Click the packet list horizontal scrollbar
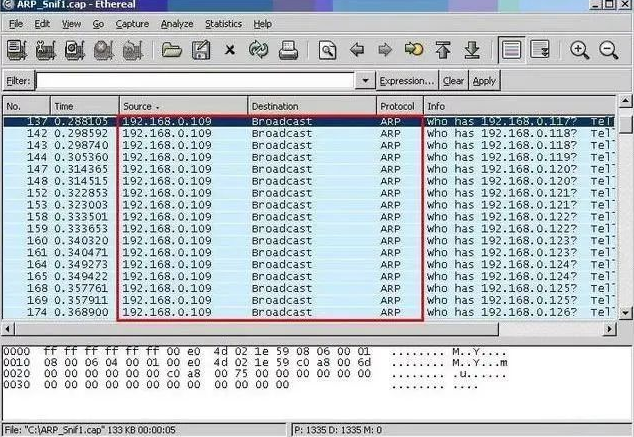Image resolution: width=634 pixels, height=437 pixels. (300, 329)
